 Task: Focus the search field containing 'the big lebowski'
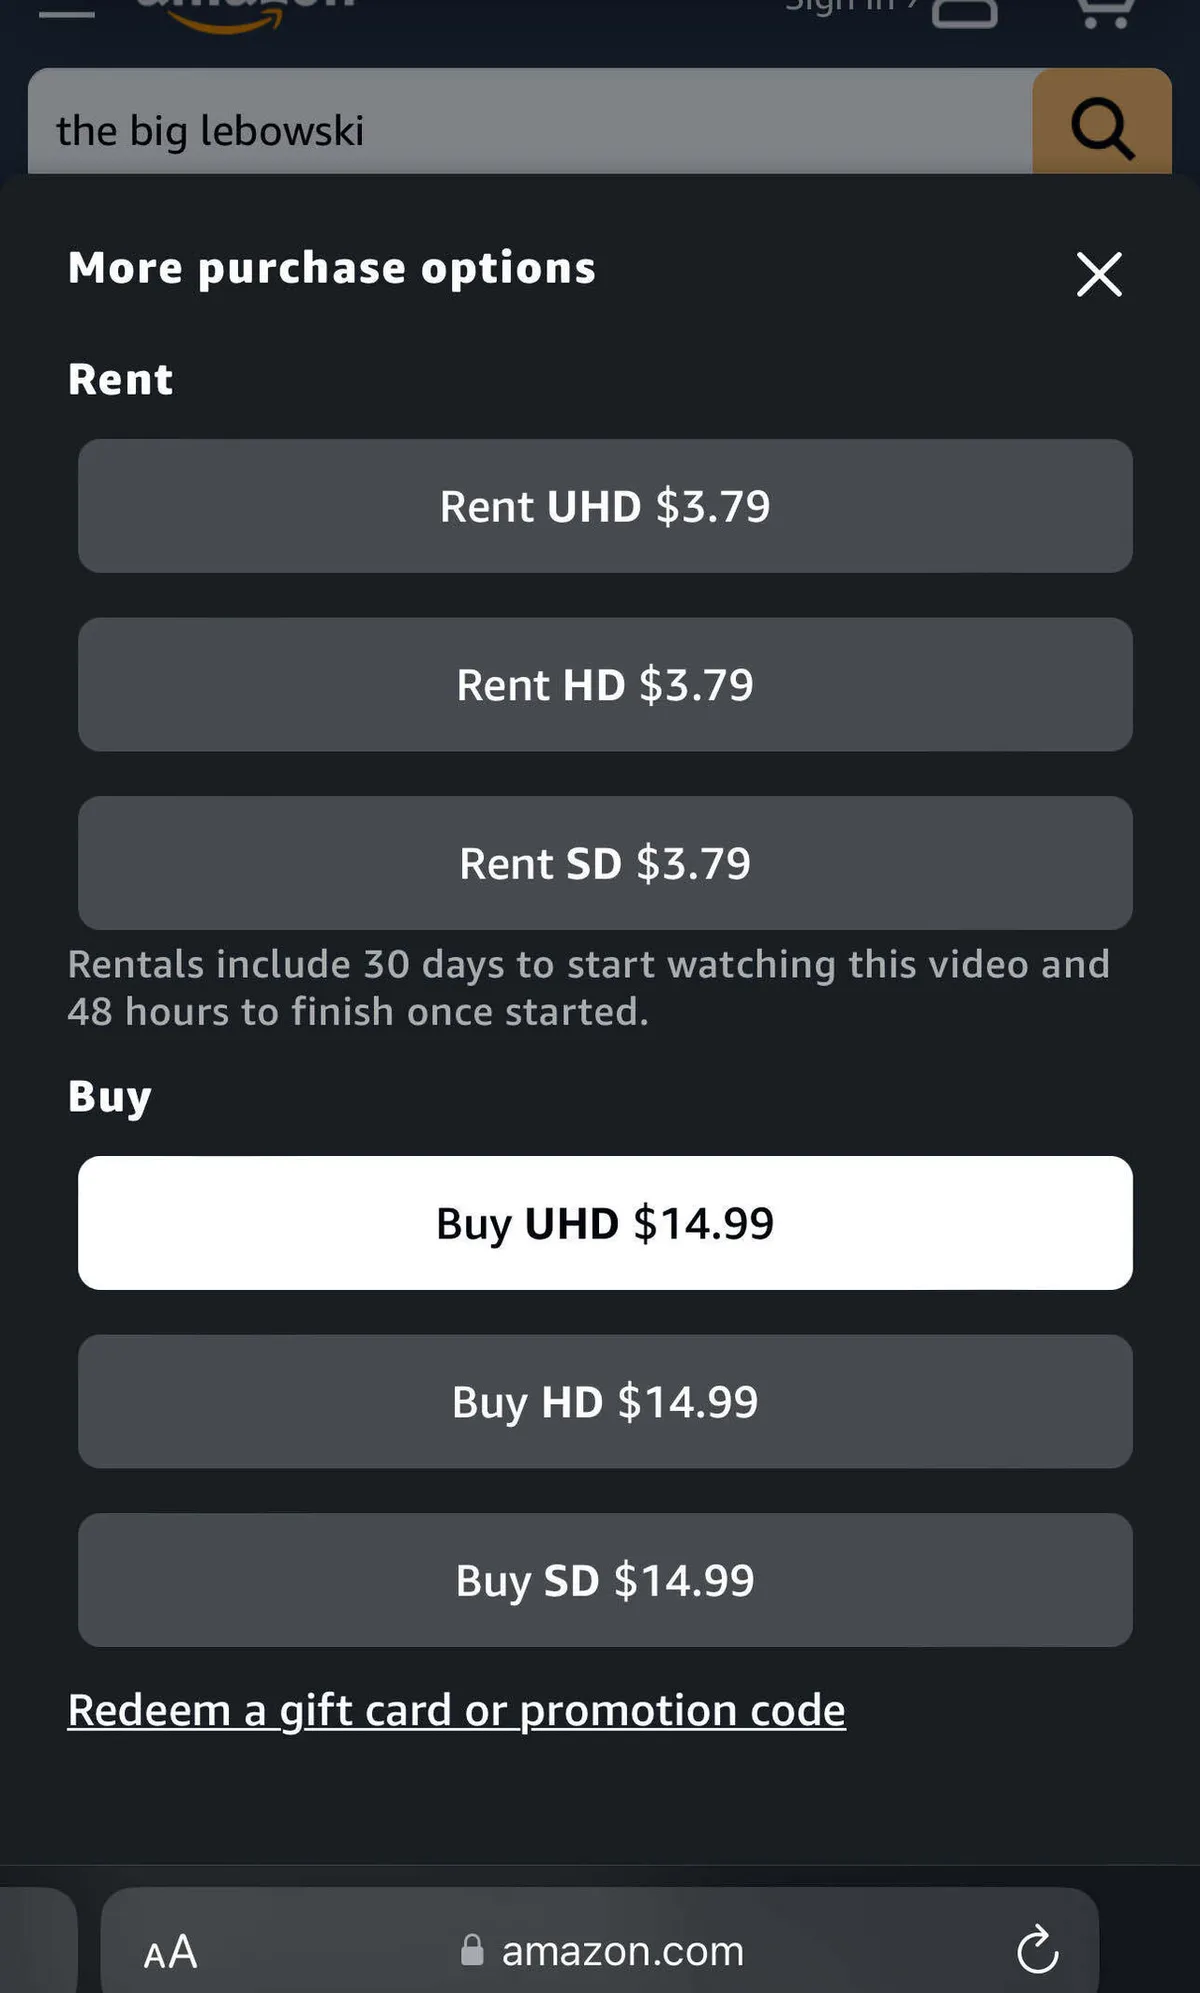point(530,130)
